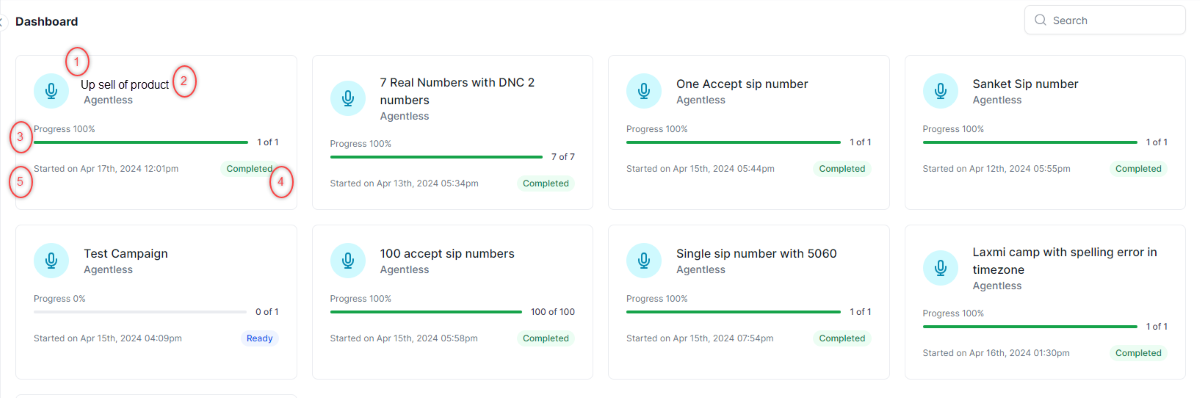Click microphone icon of Single sip number with 5060
1200x398 pixels.
click(x=644, y=261)
